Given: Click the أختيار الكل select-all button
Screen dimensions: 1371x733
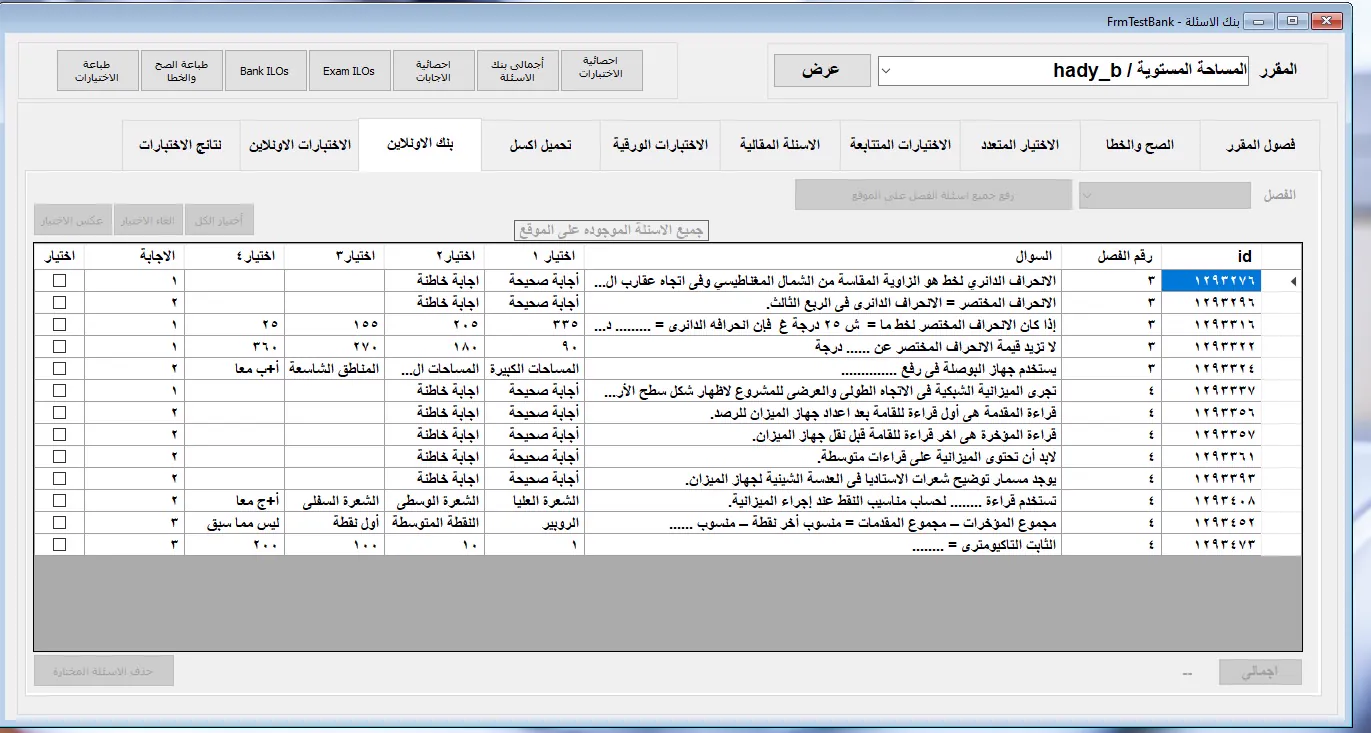Looking at the screenshot, I should click(220, 220).
